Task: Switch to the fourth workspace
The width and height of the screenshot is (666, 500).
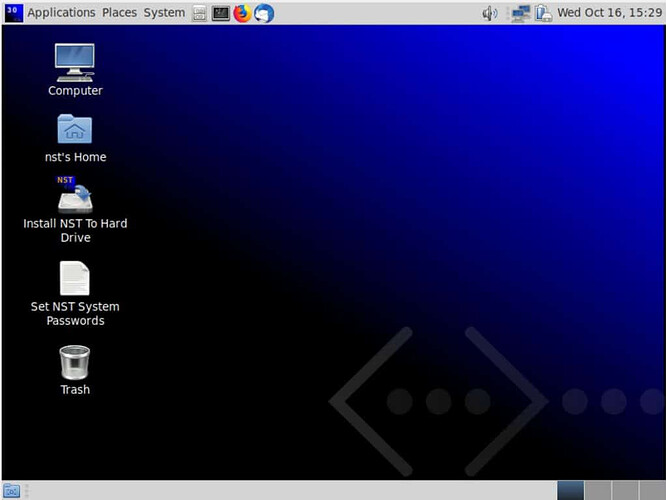Action: click(x=651, y=490)
